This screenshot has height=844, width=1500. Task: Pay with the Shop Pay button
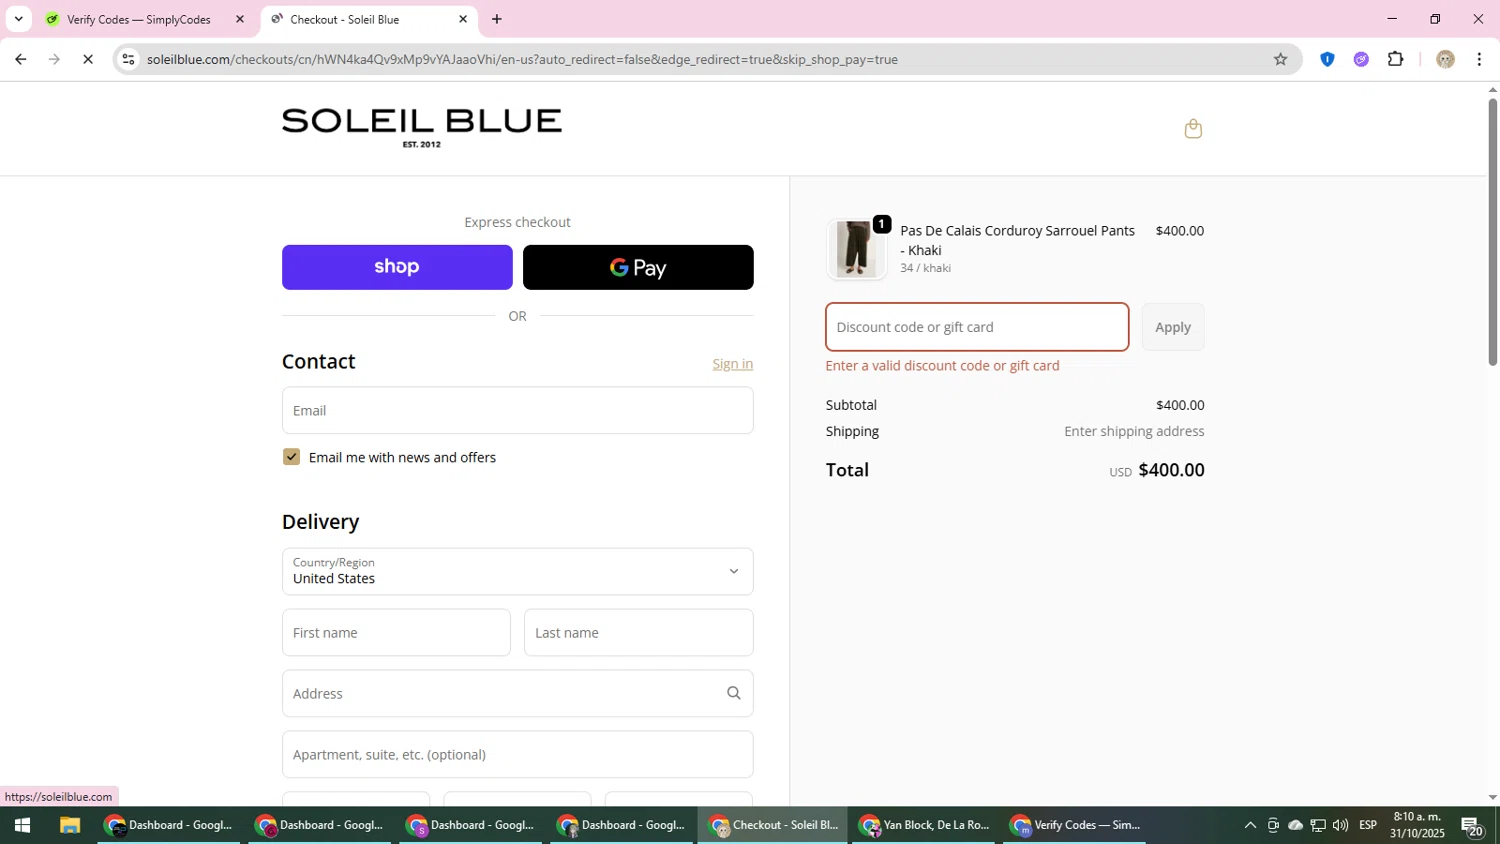[397, 267]
